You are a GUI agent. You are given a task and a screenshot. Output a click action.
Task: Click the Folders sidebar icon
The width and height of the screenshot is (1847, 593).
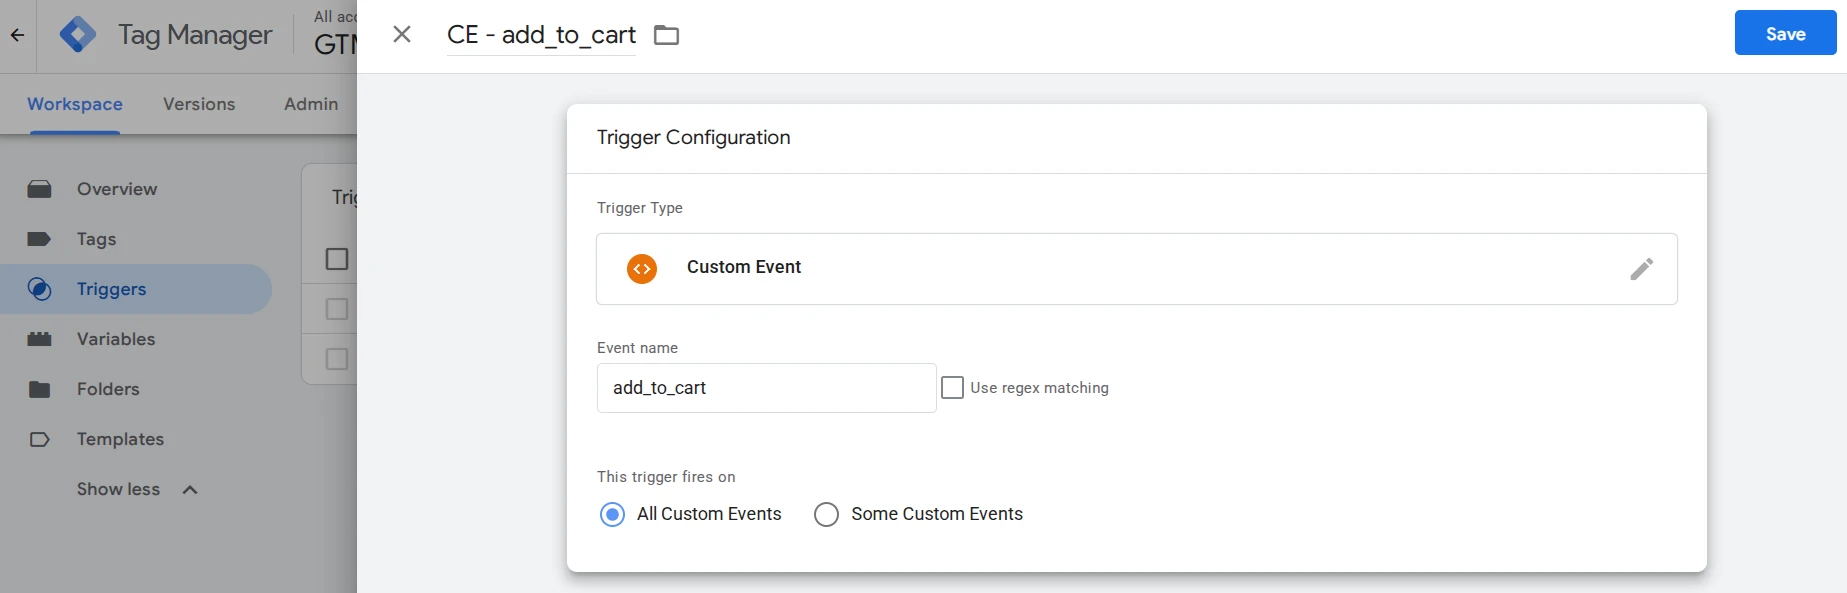40,389
